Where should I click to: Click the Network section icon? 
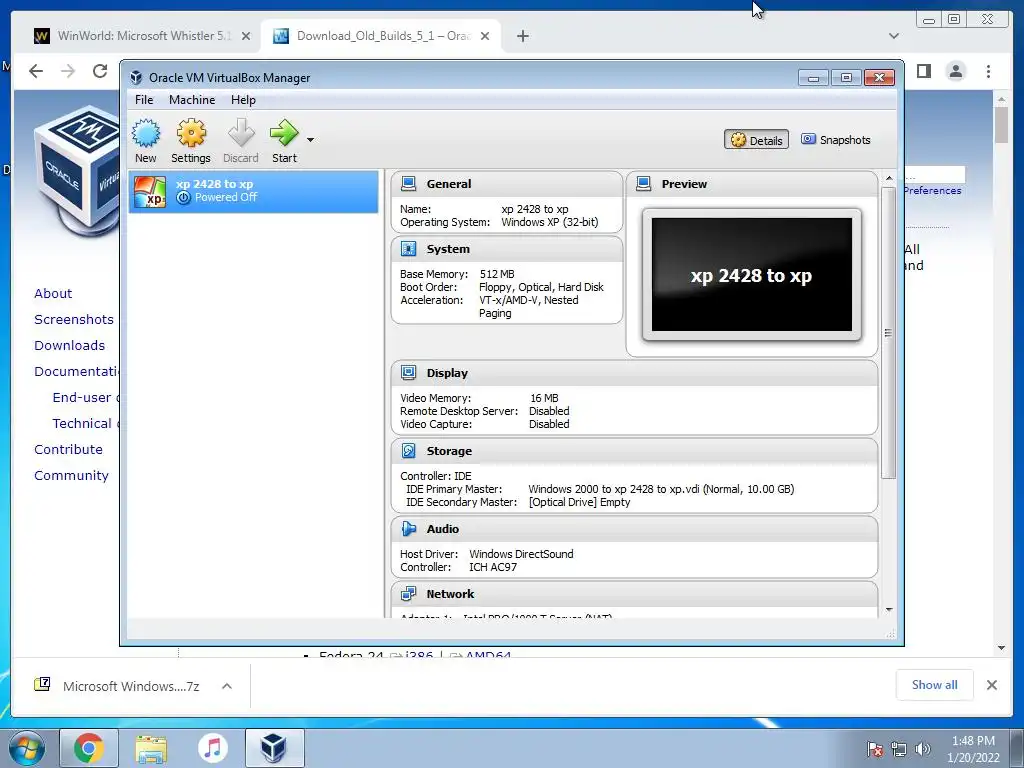[x=409, y=594]
